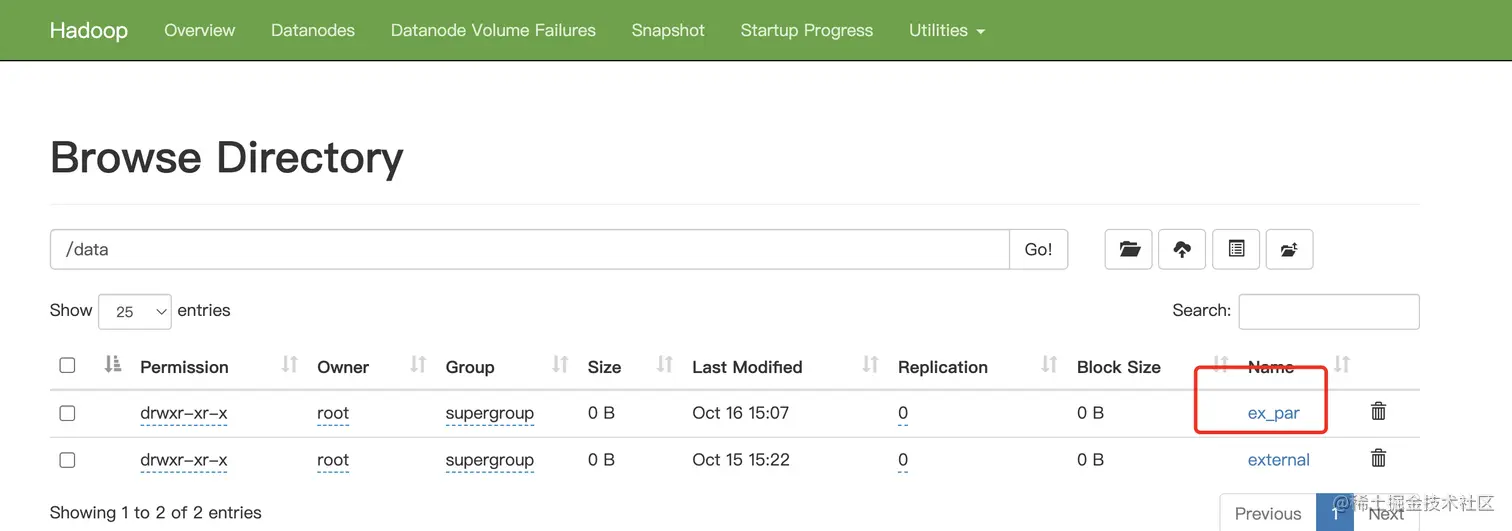Delete the external directory with trash icon
The image size is (1512, 531).
point(1378,459)
